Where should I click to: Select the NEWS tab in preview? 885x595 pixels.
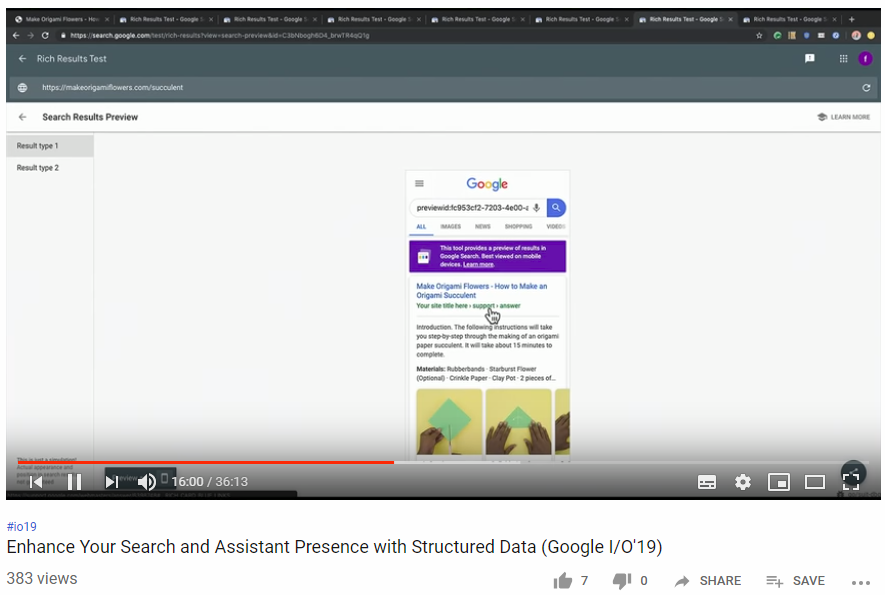pyautogui.click(x=483, y=226)
